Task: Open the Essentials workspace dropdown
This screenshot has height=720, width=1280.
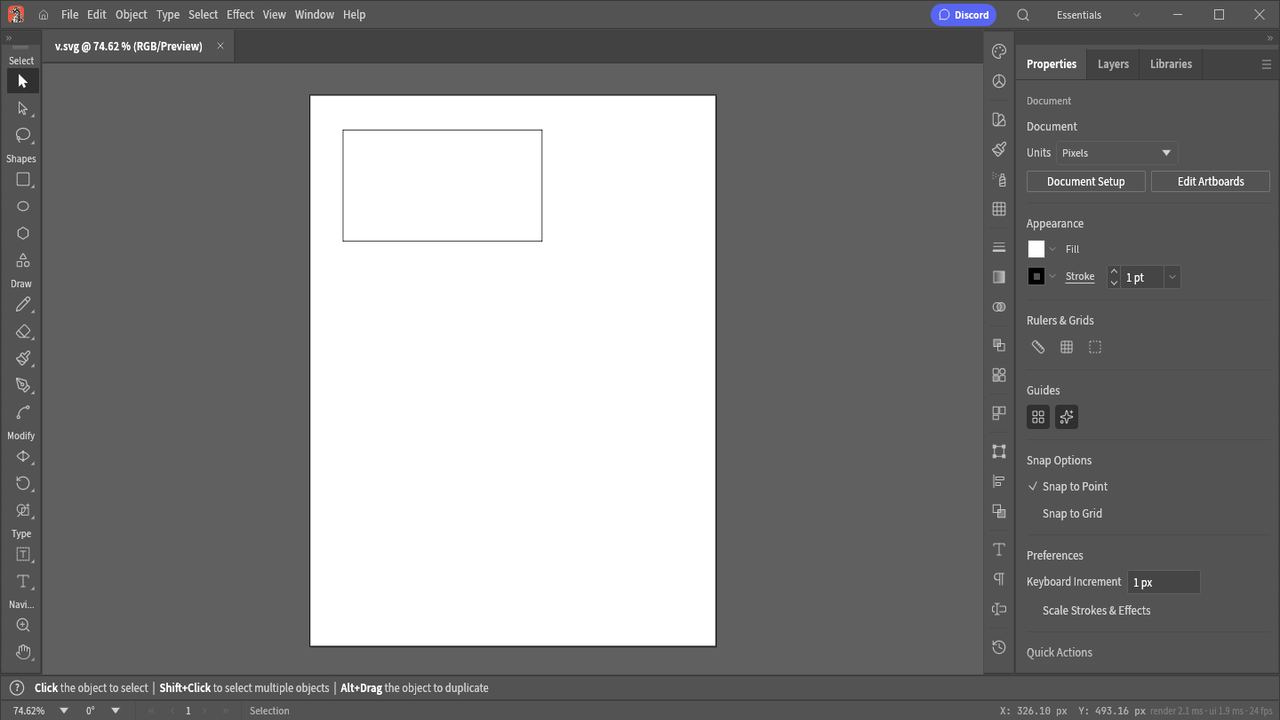Action: click(1098, 15)
